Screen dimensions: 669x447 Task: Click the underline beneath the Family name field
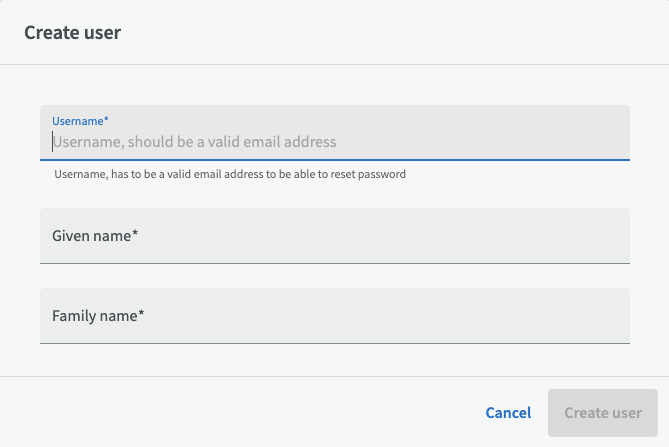coord(335,343)
